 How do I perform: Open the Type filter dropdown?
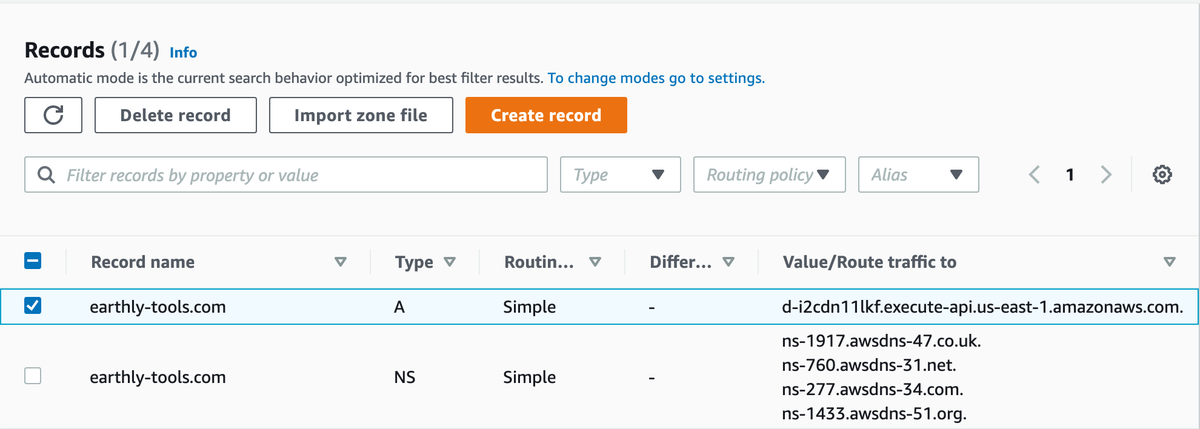click(x=620, y=175)
